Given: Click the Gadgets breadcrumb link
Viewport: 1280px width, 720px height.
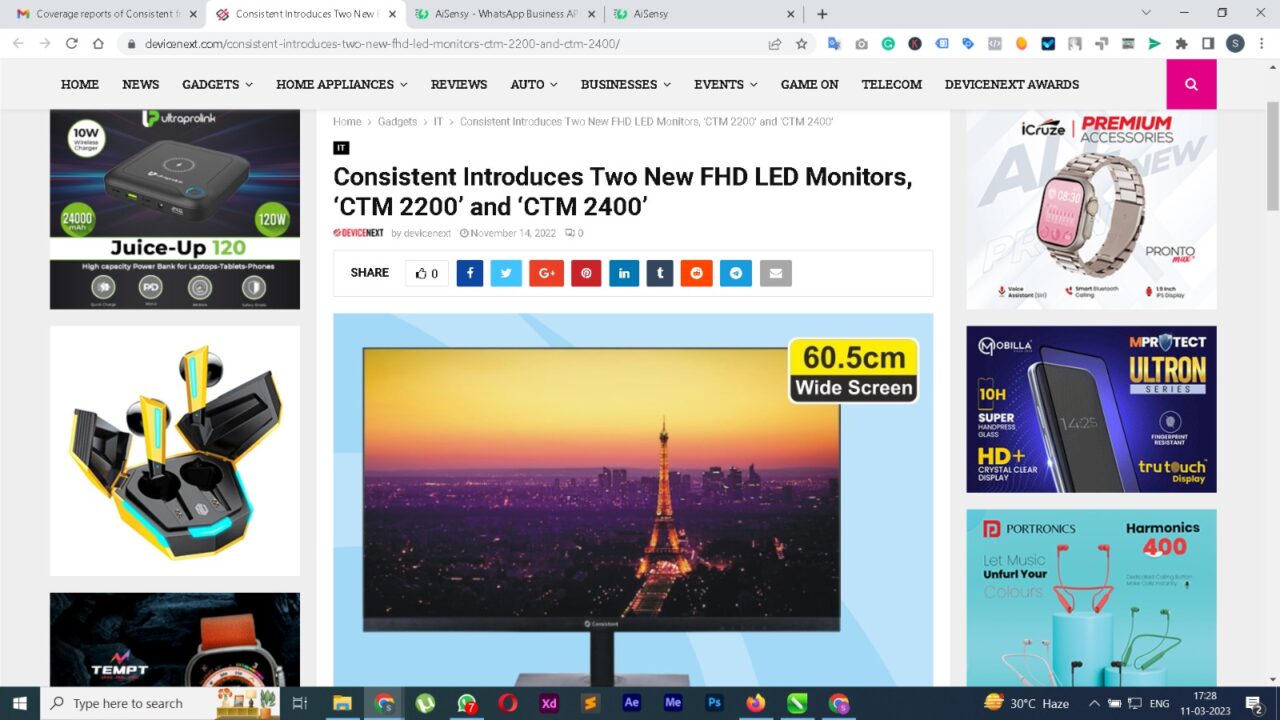Looking at the screenshot, I should tap(397, 121).
